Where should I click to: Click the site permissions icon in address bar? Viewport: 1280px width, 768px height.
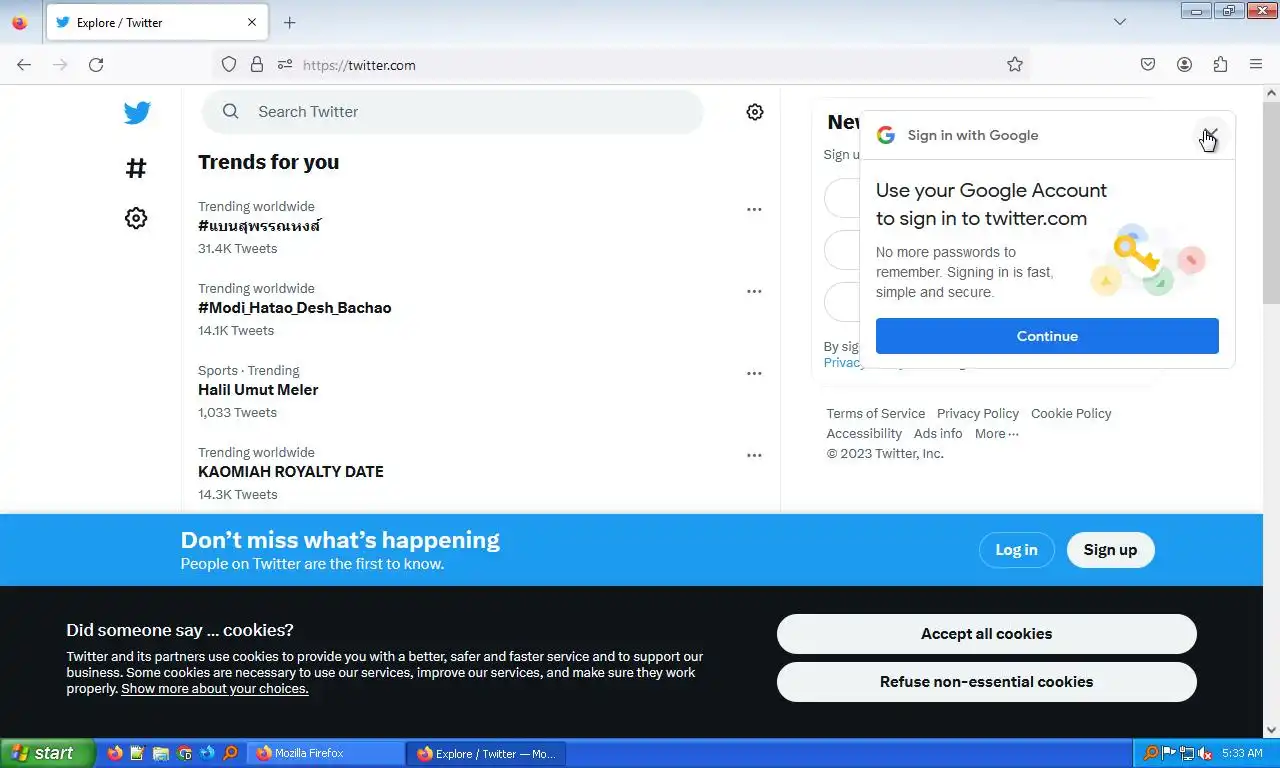pos(285,65)
